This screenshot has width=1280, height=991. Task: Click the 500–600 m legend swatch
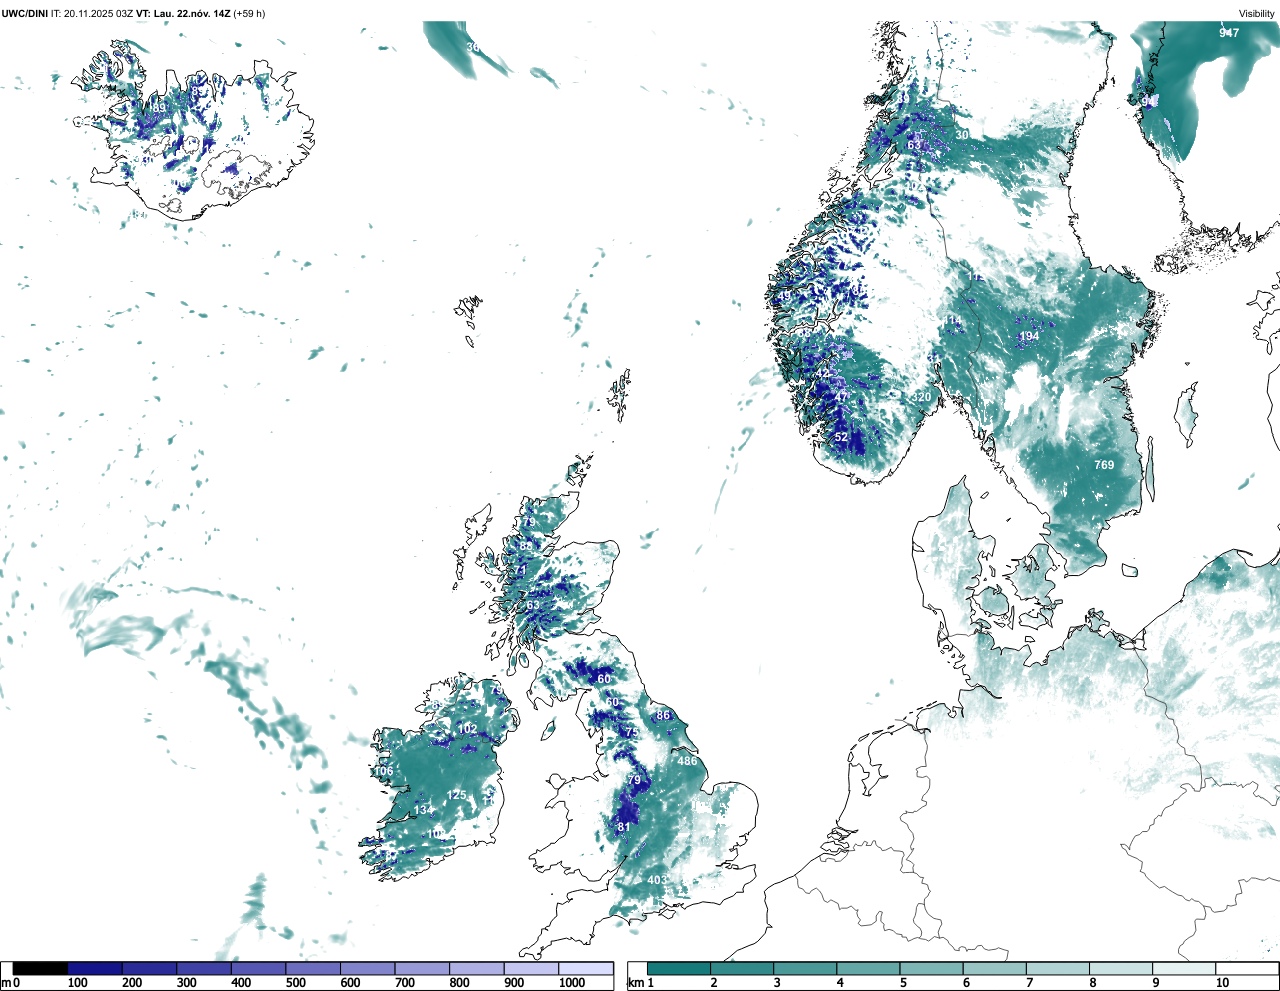click(313, 968)
